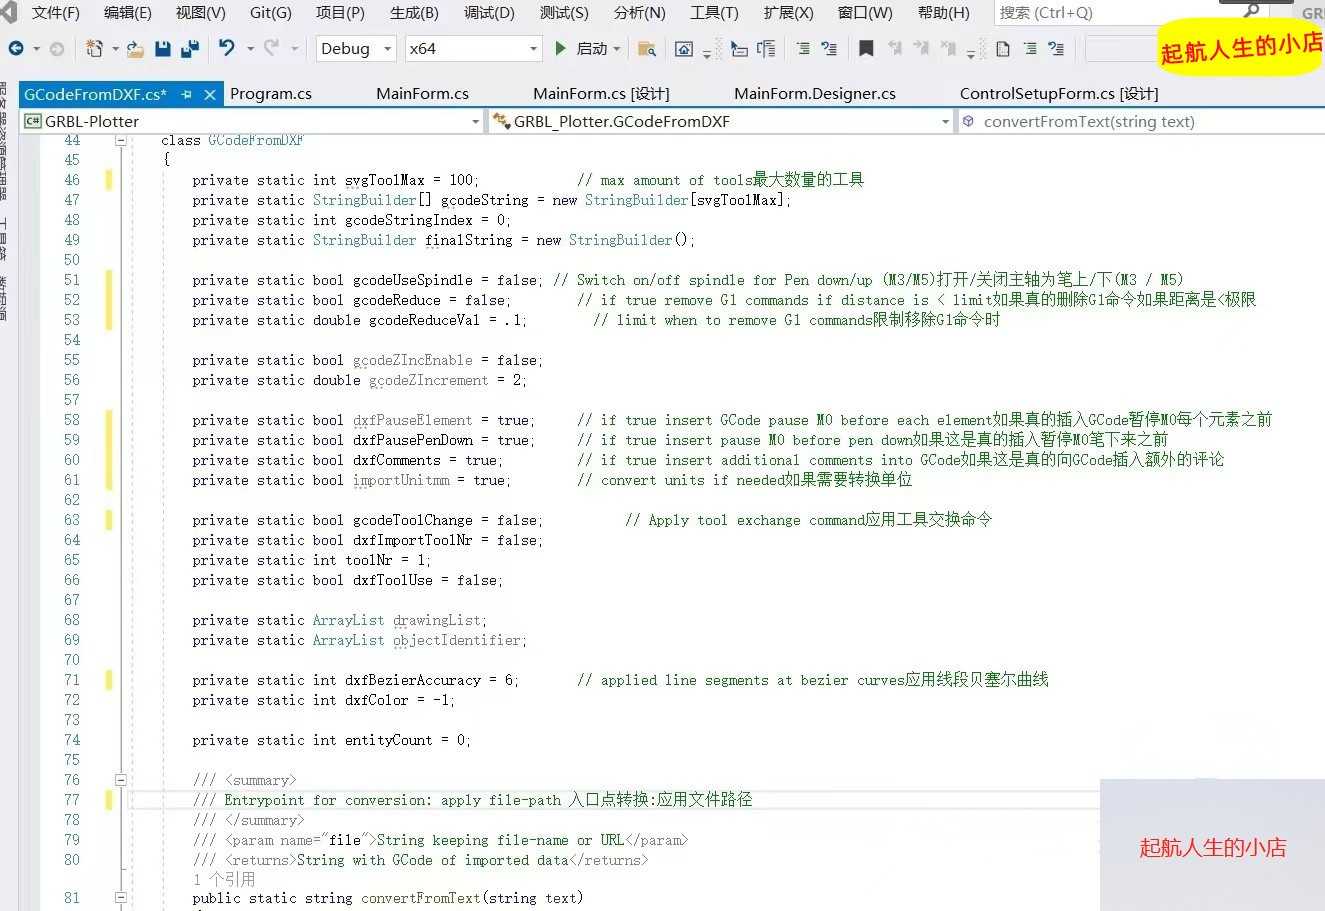Click the Save file icon
Screen dimensions: 1325x911
pyautogui.click(x=162, y=48)
